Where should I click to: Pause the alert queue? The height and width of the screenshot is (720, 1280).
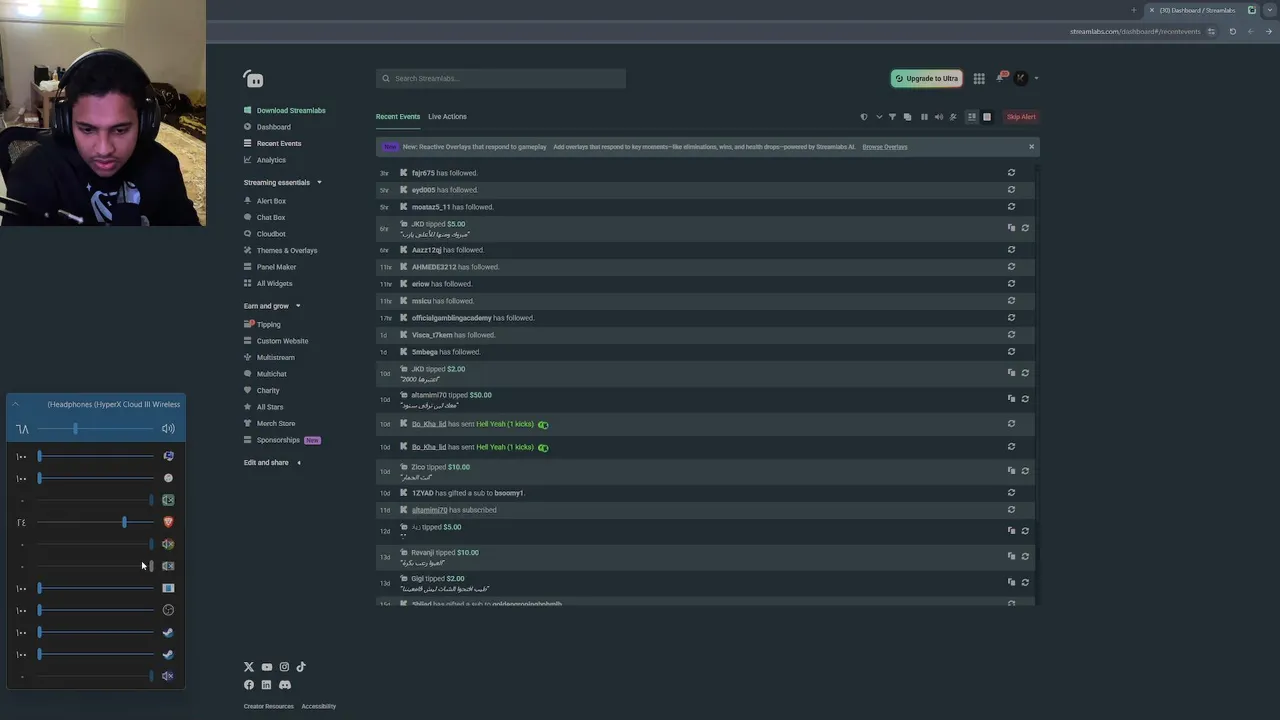point(924,117)
